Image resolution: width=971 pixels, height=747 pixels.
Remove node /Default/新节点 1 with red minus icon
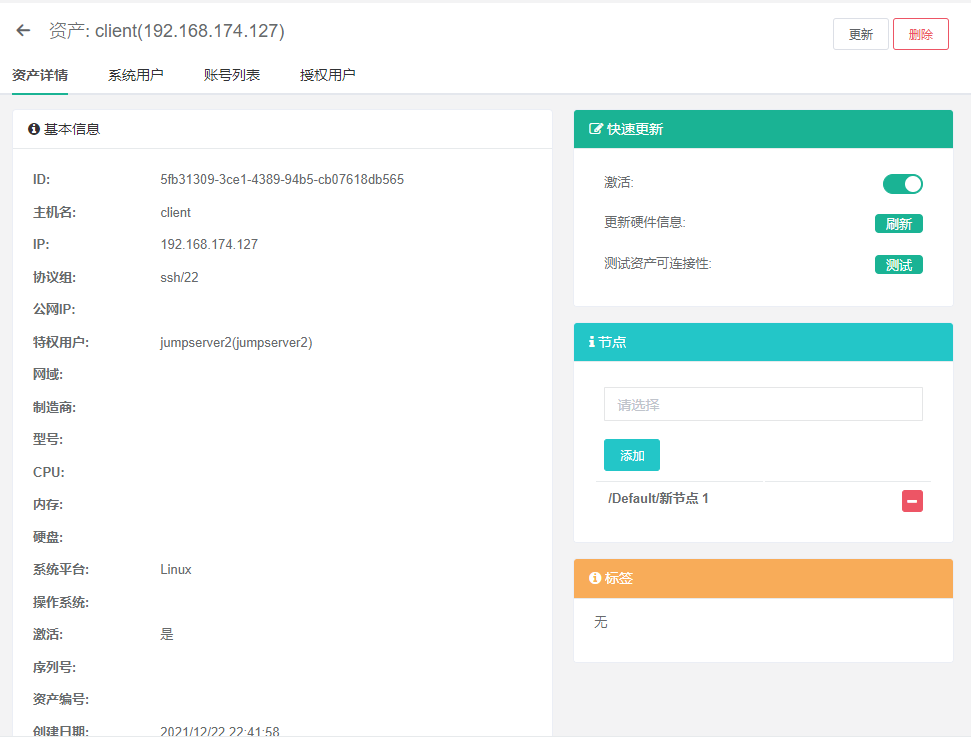click(912, 500)
